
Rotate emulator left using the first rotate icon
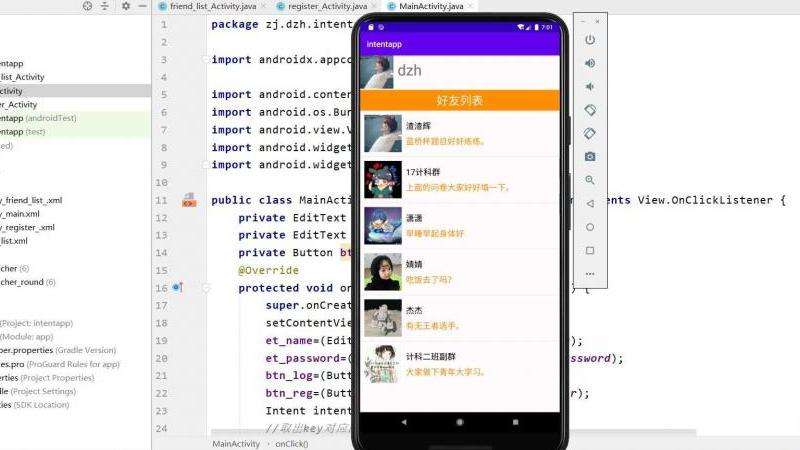(x=590, y=110)
